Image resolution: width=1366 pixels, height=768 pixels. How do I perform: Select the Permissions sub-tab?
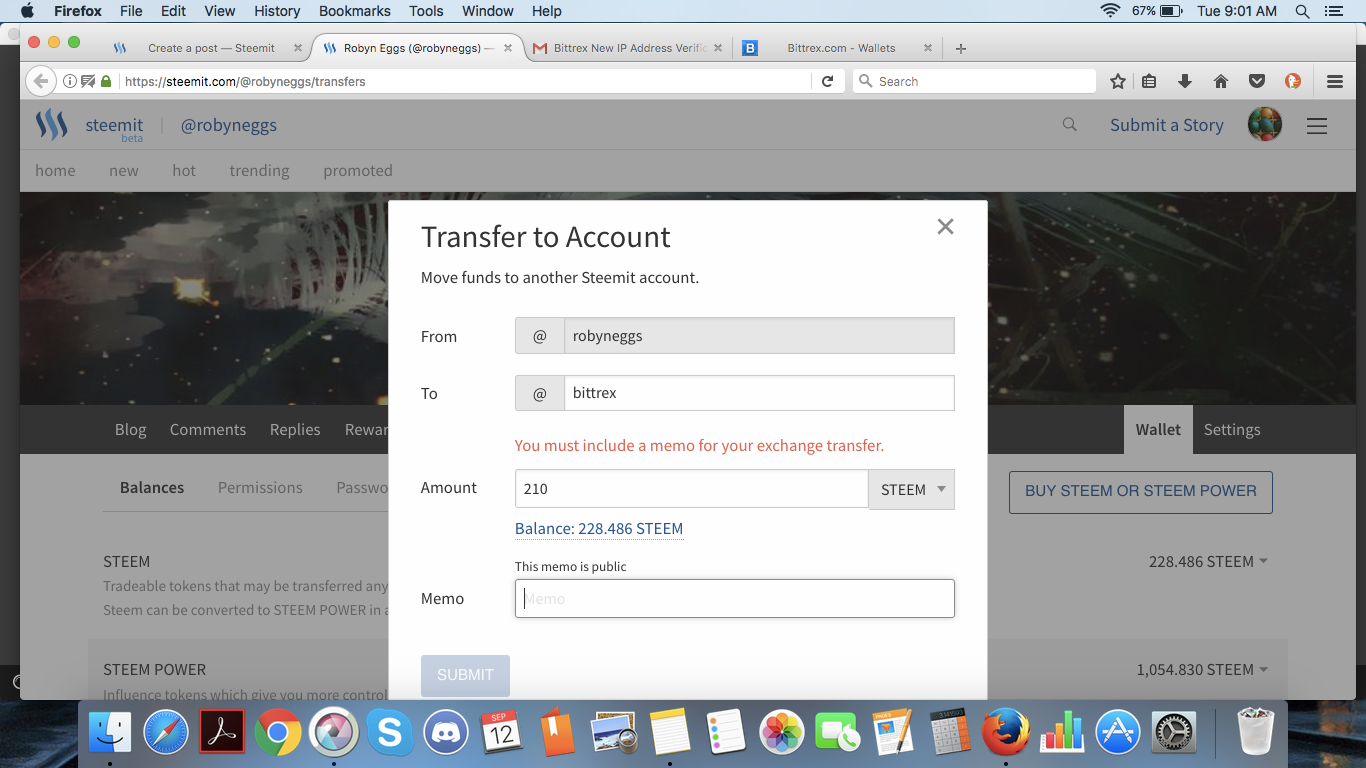(260, 487)
